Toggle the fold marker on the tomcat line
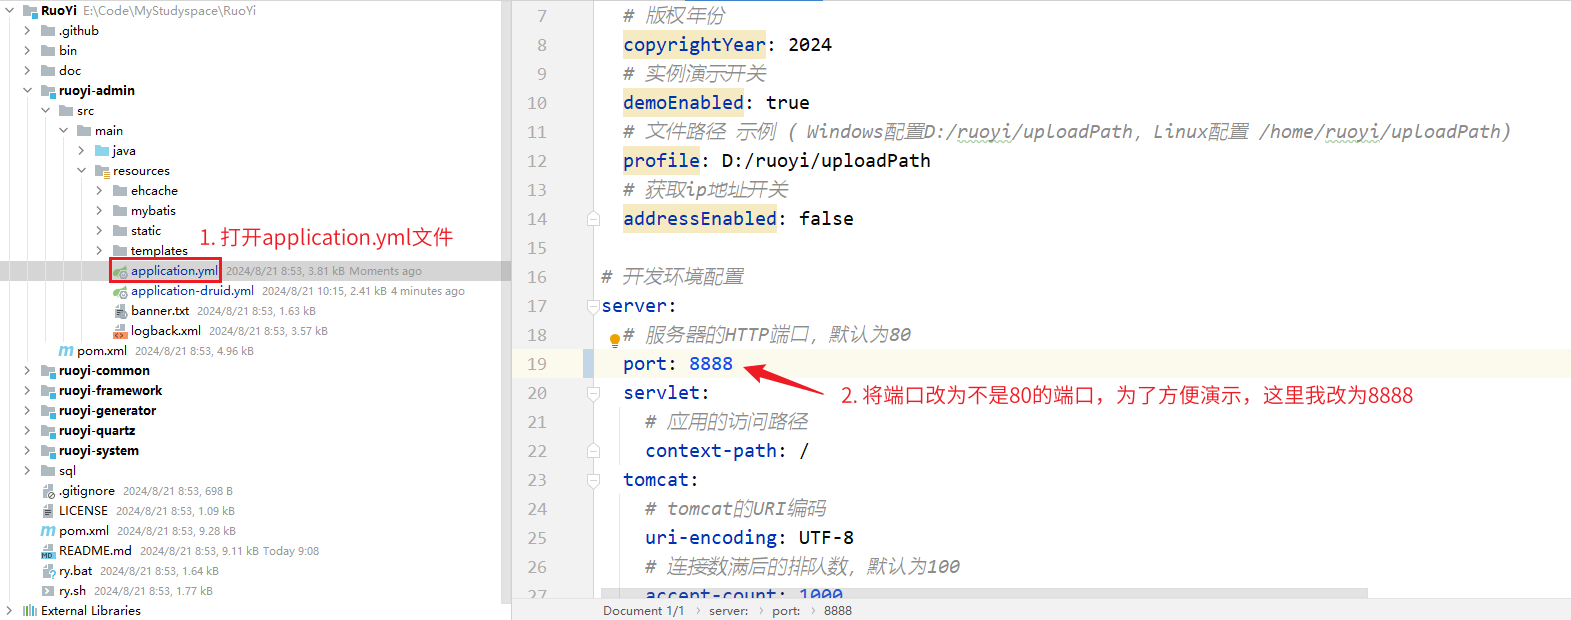Screen dimensions: 1571x620 click(593, 480)
